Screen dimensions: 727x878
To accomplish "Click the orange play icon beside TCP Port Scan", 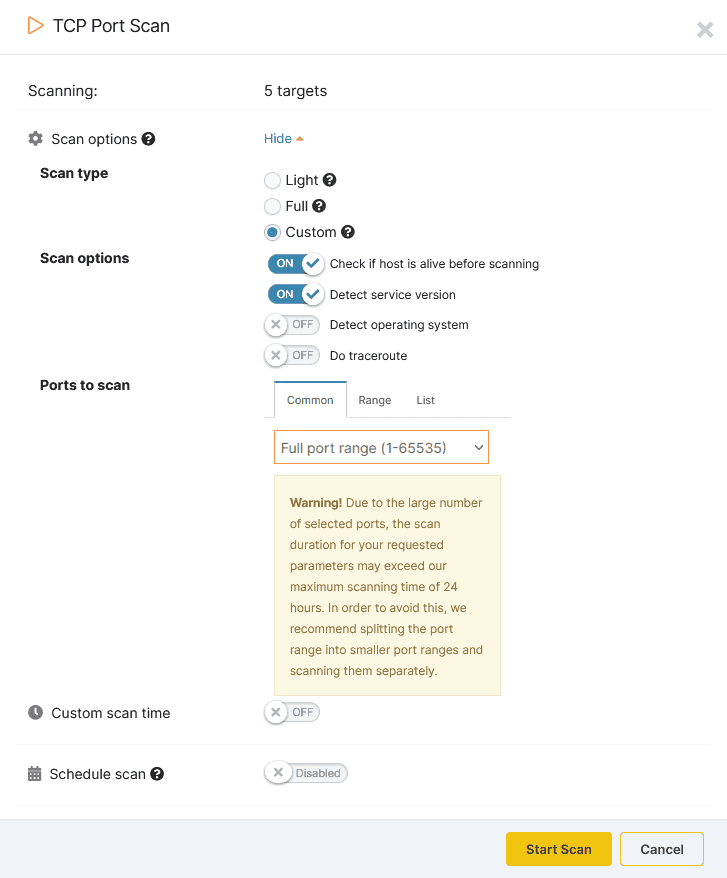I will pyautogui.click(x=35, y=26).
